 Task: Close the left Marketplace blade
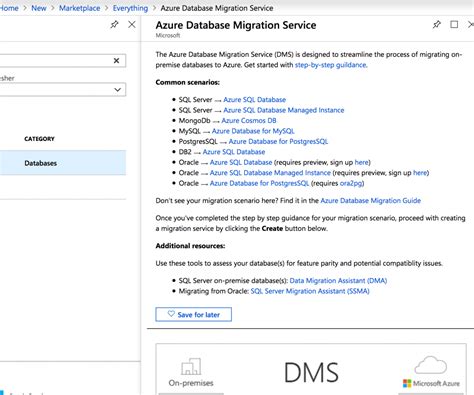tap(132, 24)
